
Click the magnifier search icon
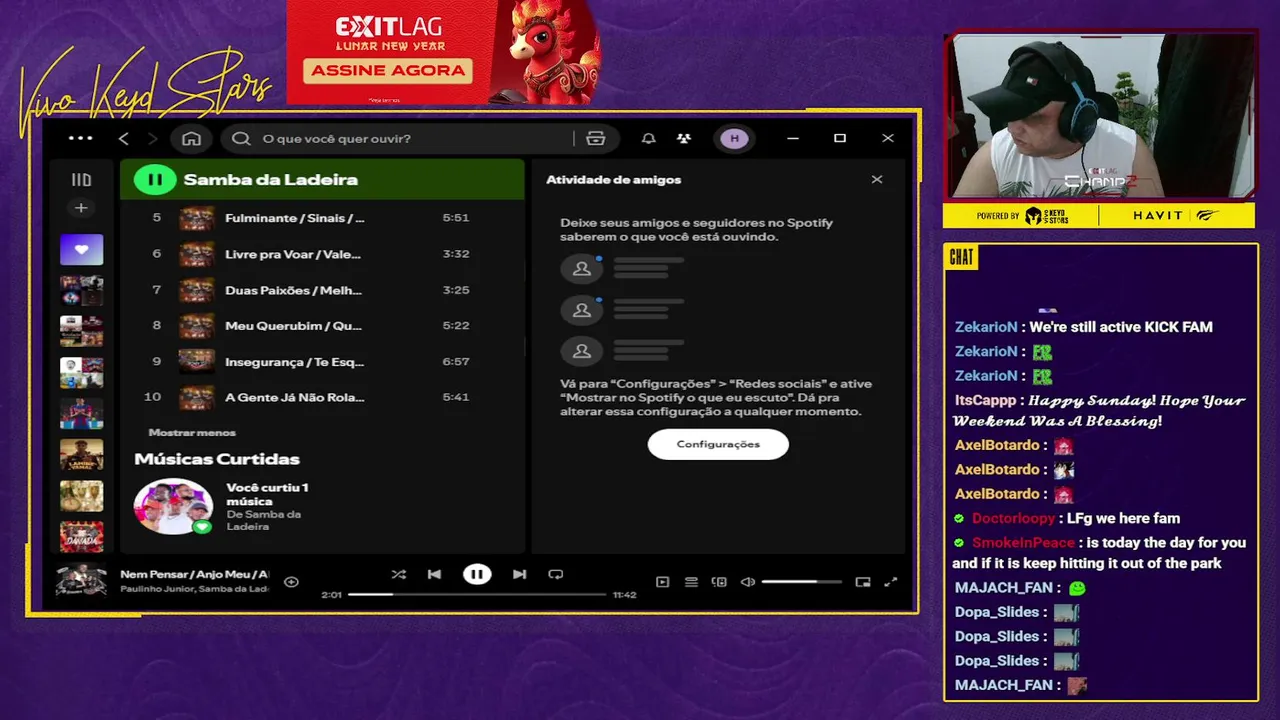click(241, 139)
